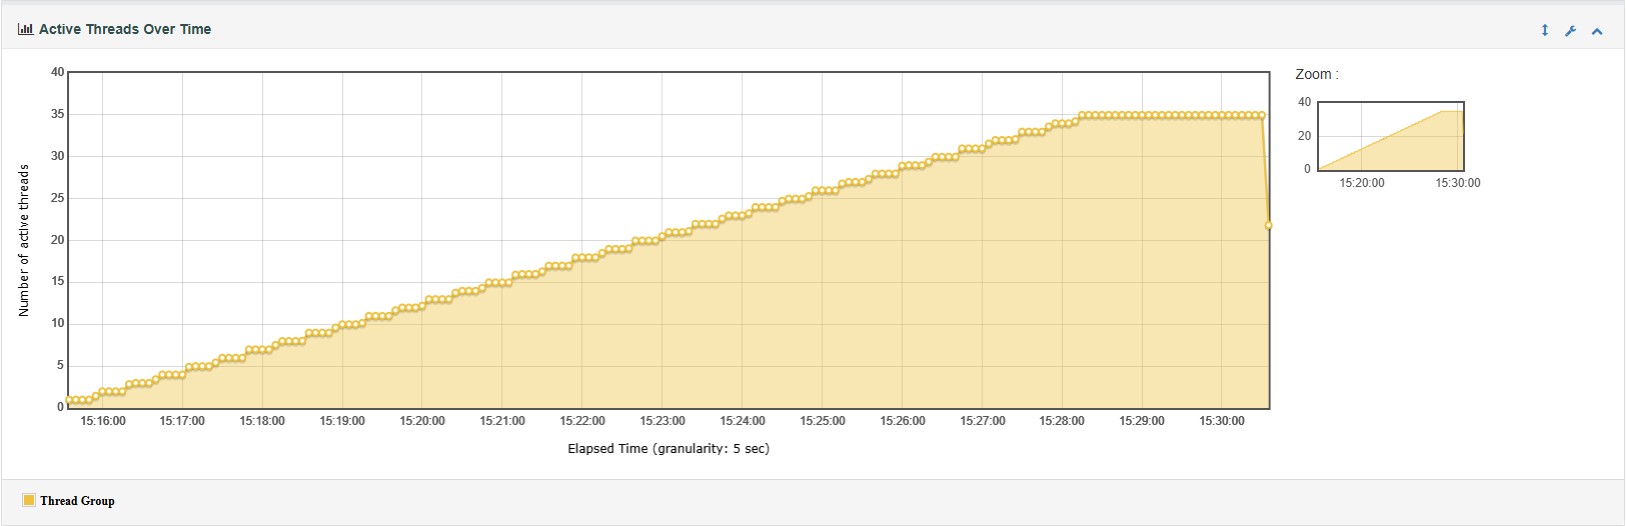Click the 20 label on main y-axis

[x=57, y=240]
